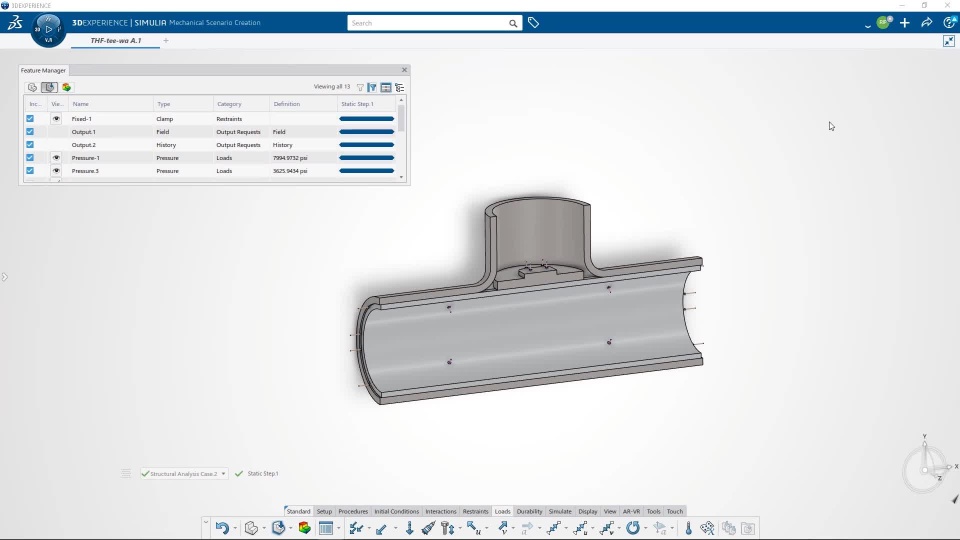The image size is (960, 540).
Task: Open the THF-tee-wa A.1 document tab
Action: point(116,40)
